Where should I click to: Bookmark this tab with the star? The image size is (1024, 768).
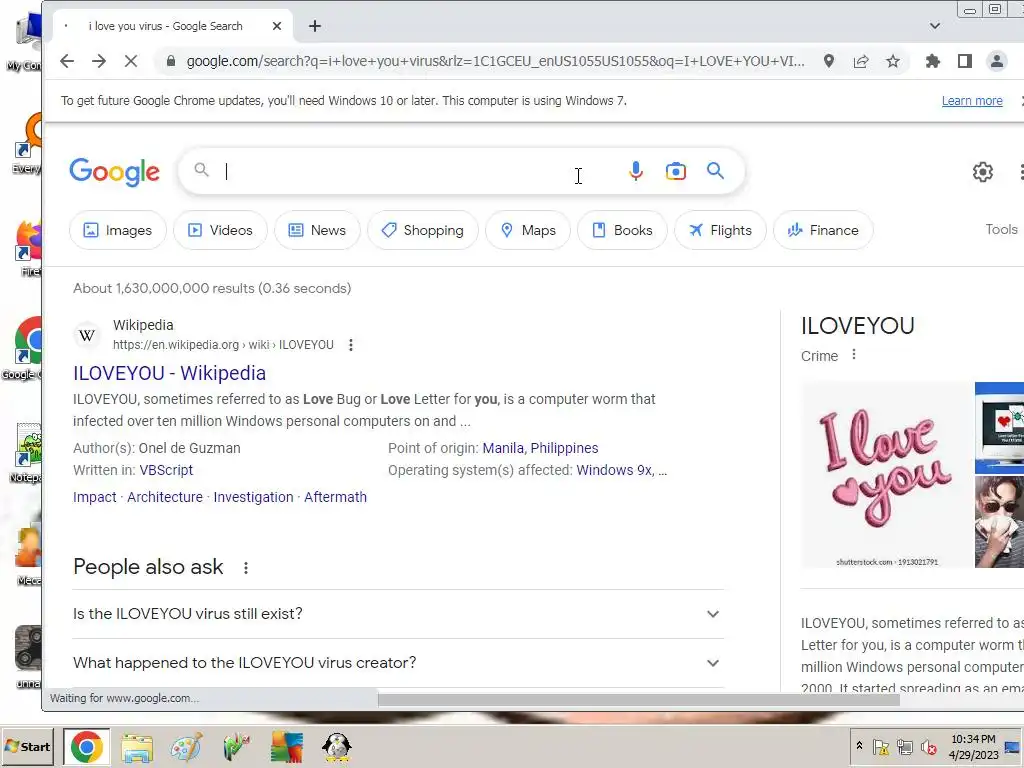pos(893,61)
